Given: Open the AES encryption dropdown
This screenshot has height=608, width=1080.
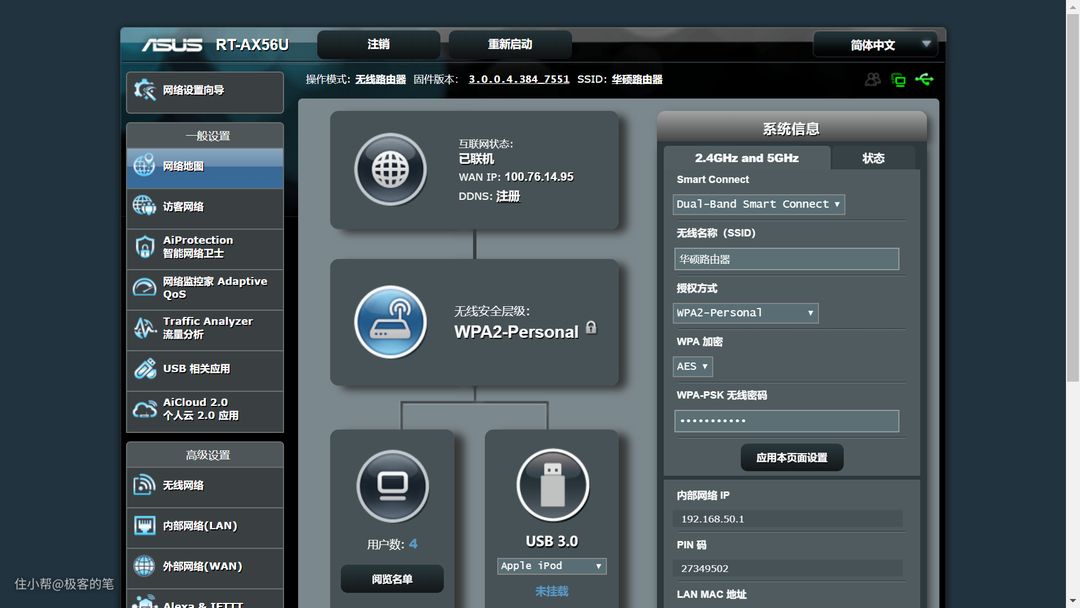Looking at the screenshot, I should (692, 366).
